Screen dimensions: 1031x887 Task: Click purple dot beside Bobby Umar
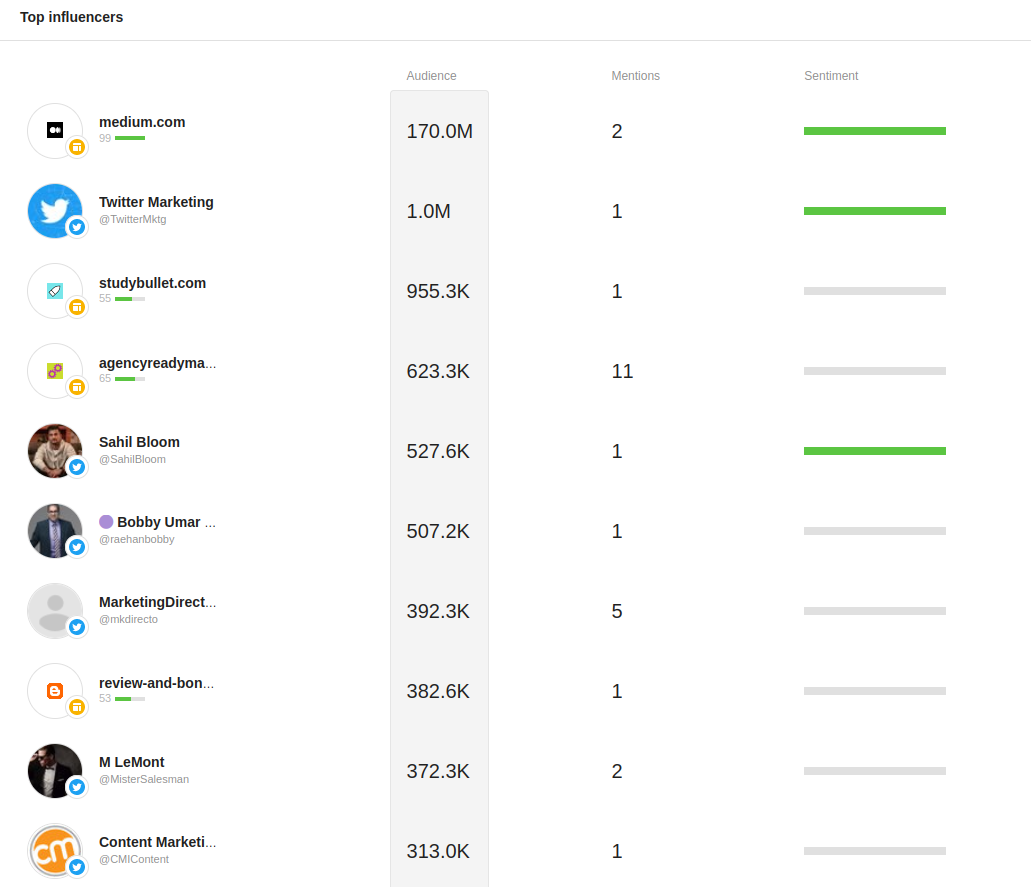pyautogui.click(x=106, y=522)
